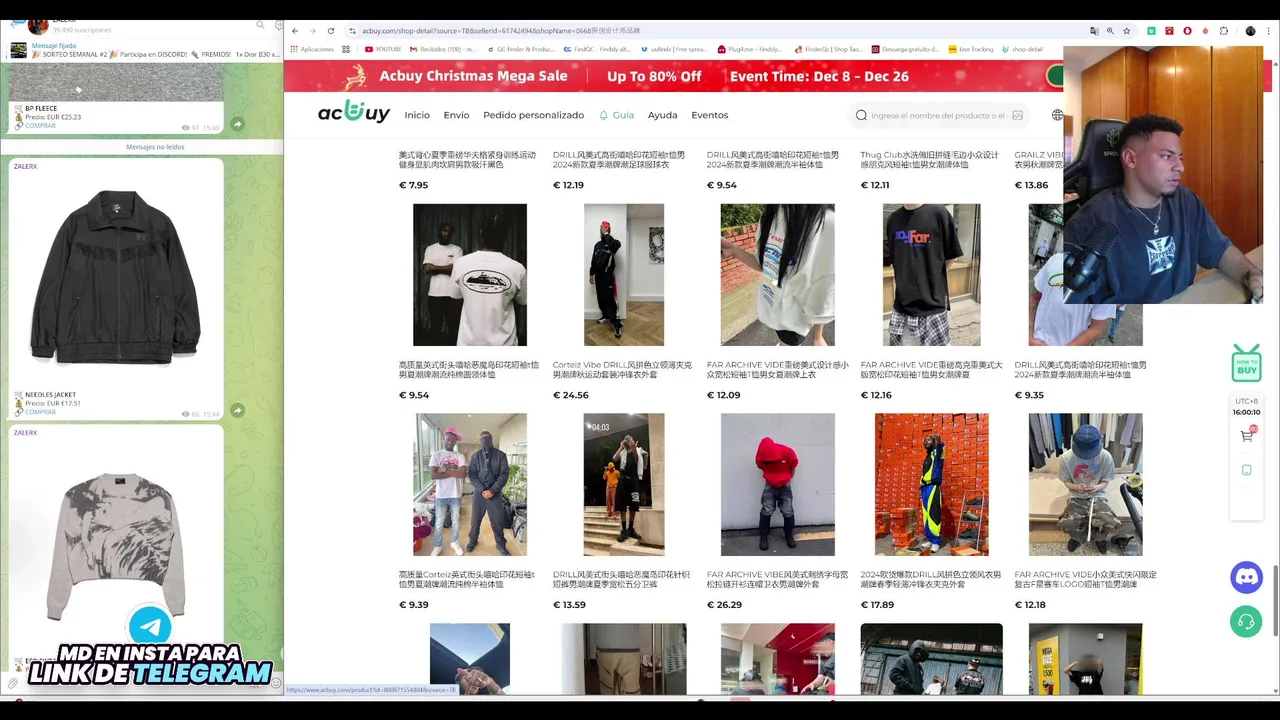Open the browser extensions puzzle icon
This screenshot has height=720, width=1280.
click(x=1223, y=31)
